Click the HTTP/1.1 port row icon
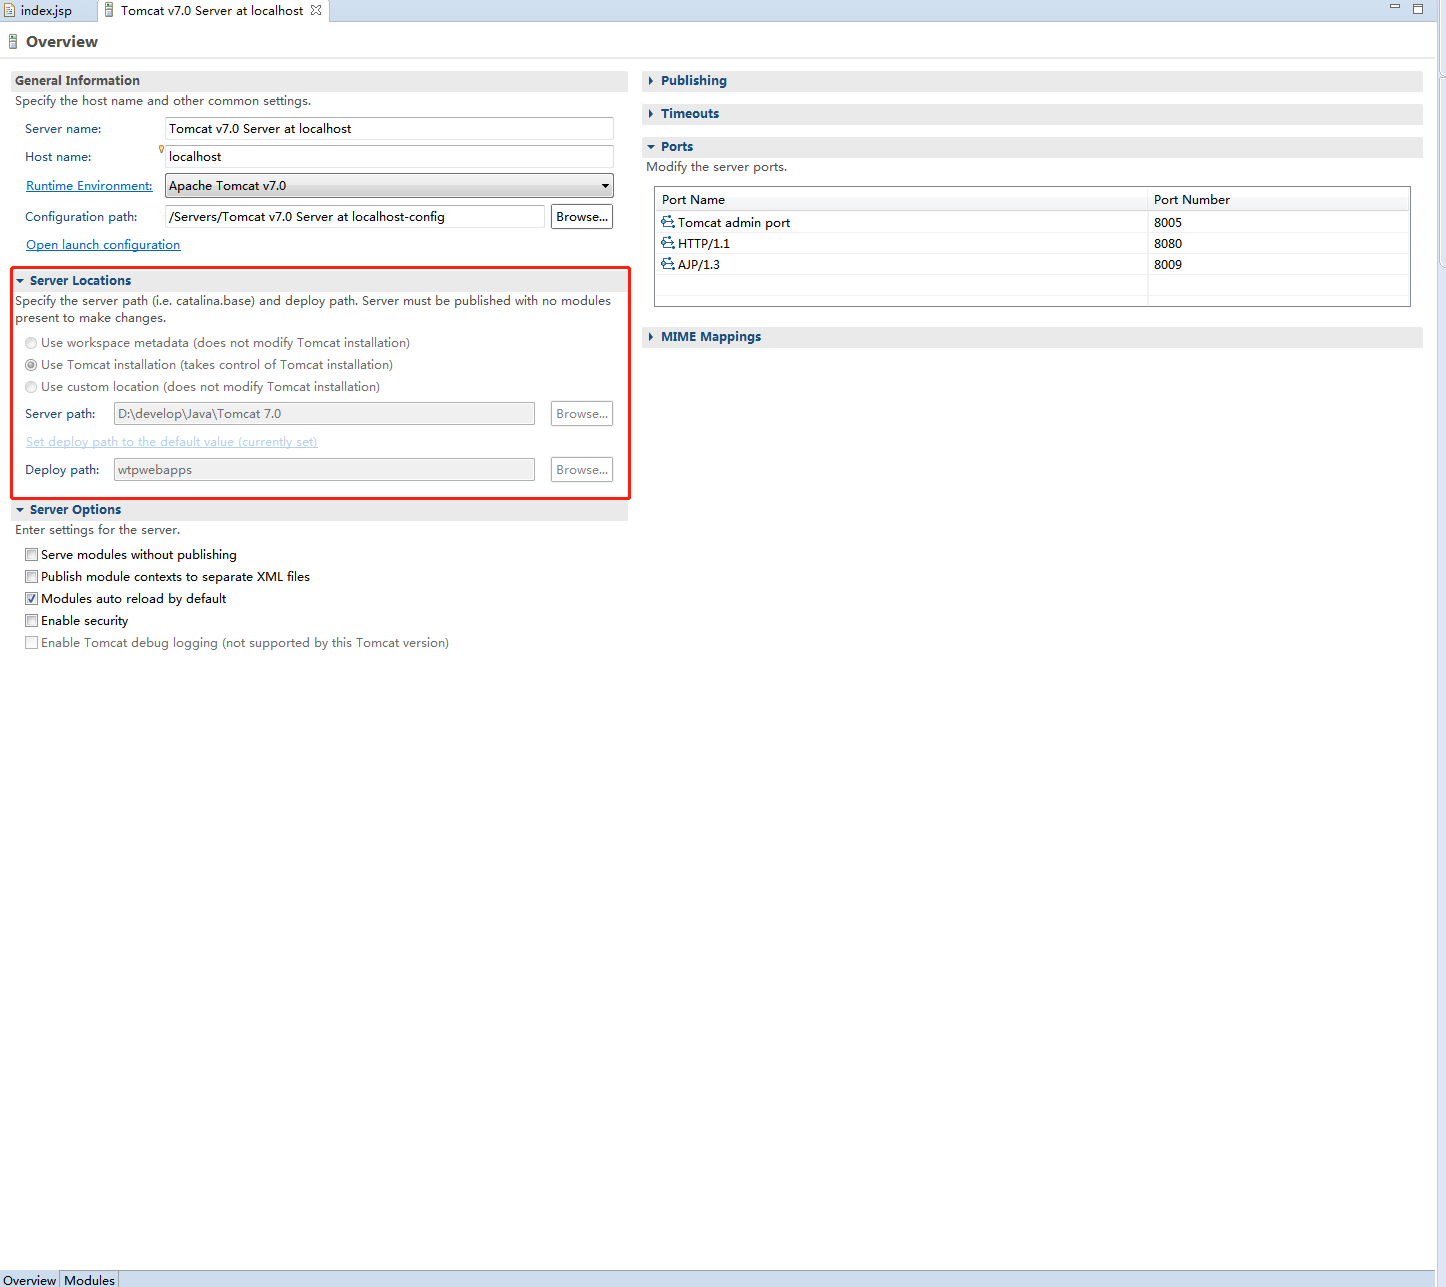This screenshot has width=1446, height=1287. click(668, 243)
